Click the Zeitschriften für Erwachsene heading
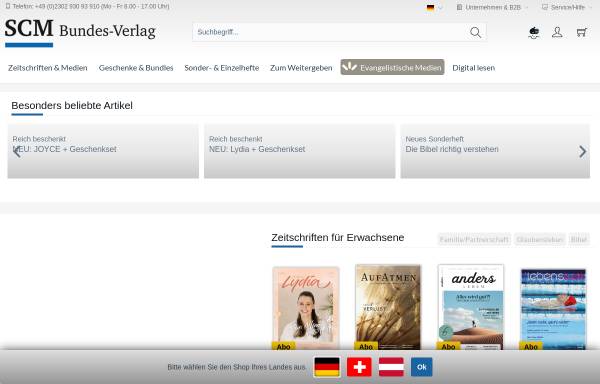The width and height of the screenshot is (600, 384). (x=338, y=238)
